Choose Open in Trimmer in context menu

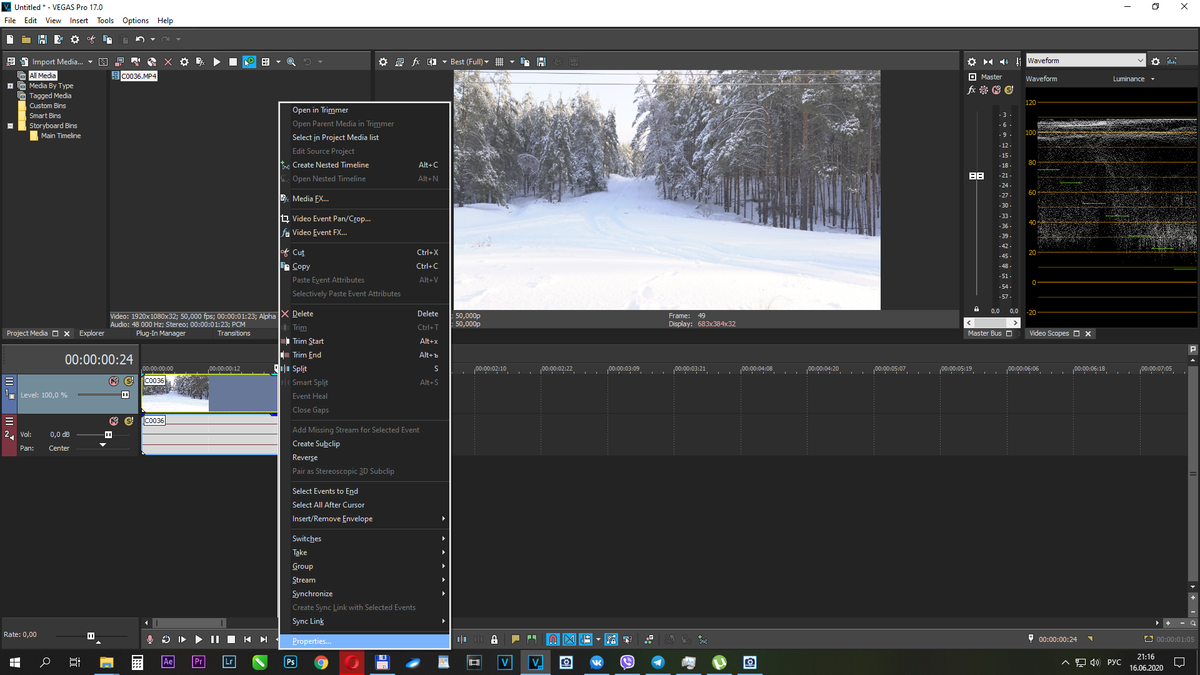click(x=364, y=110)
